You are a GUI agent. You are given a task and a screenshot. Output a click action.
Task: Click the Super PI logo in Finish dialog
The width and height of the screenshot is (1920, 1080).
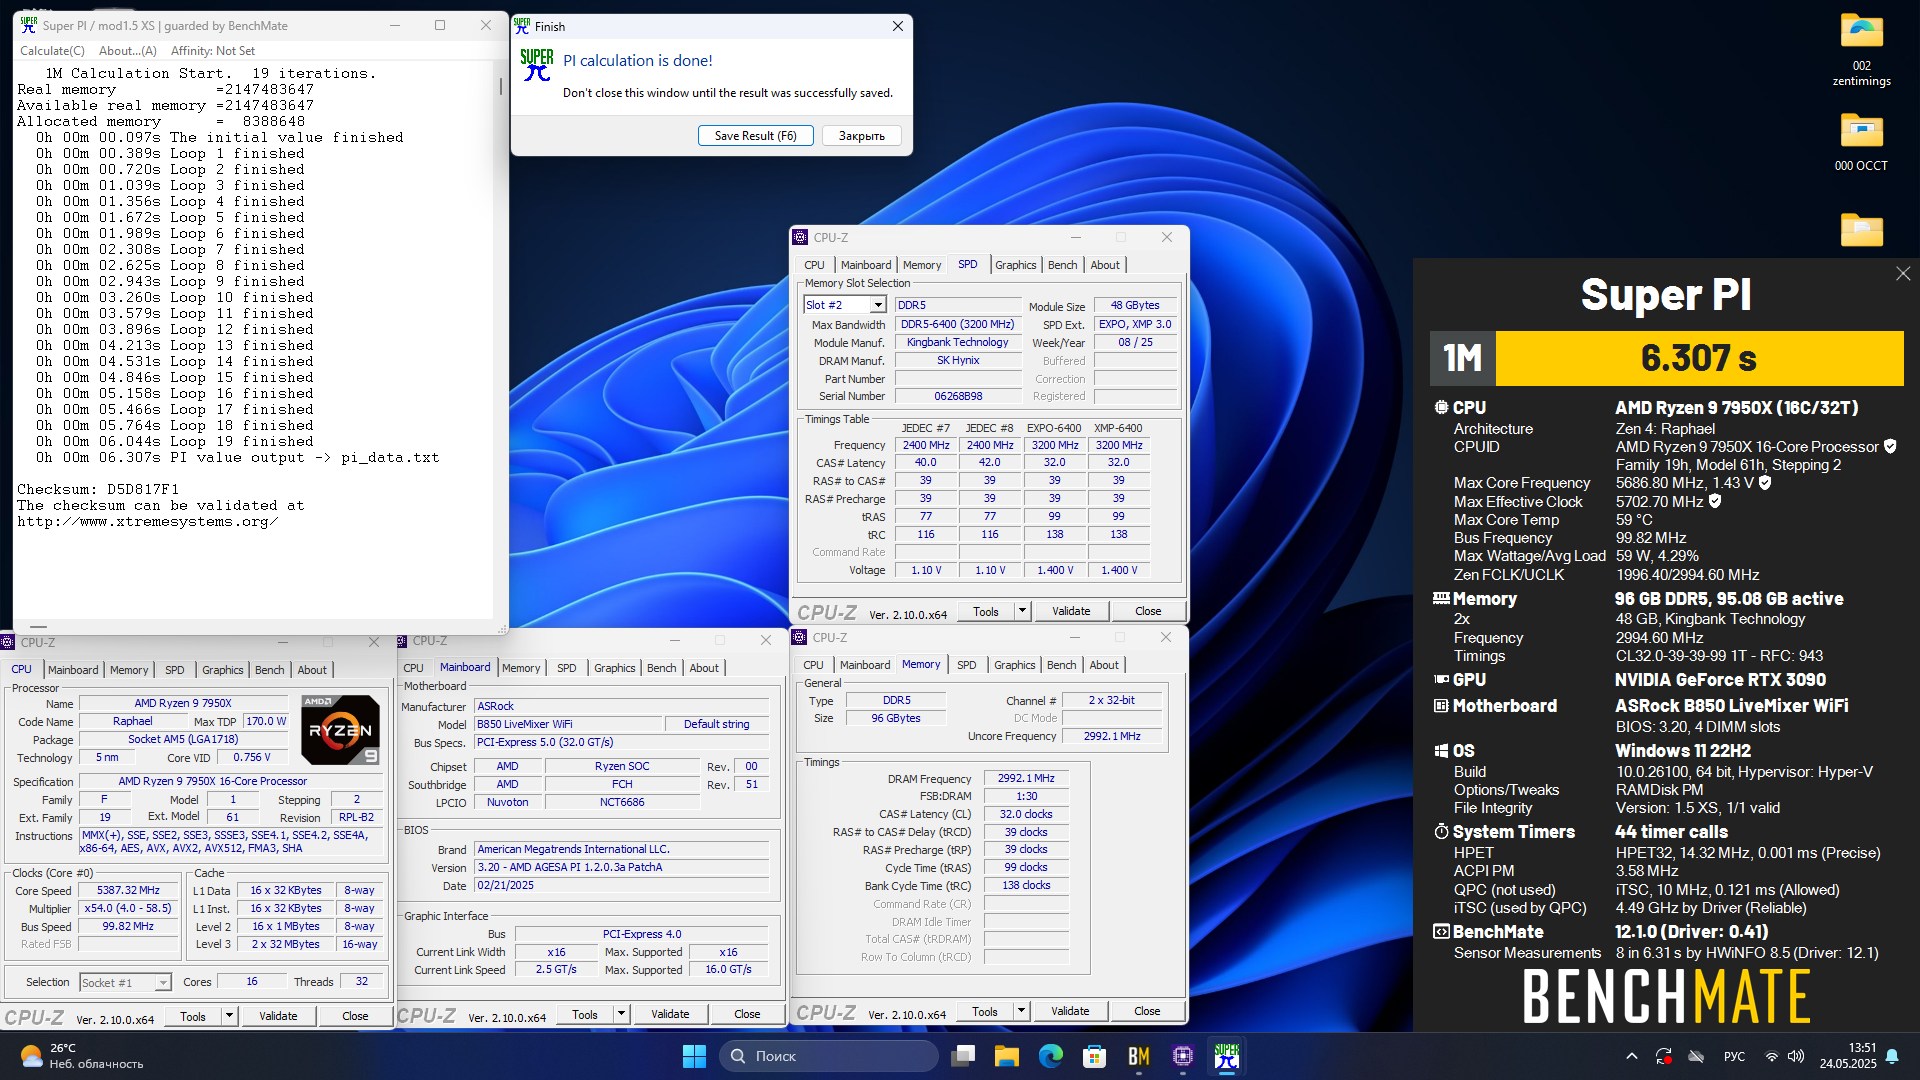(x=537, y=65)
